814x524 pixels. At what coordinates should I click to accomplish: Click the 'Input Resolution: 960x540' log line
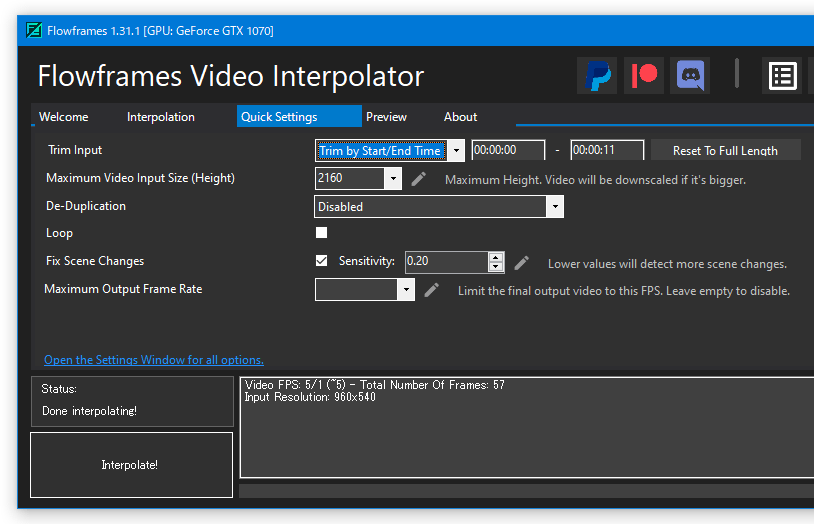[x=310, y=397]
